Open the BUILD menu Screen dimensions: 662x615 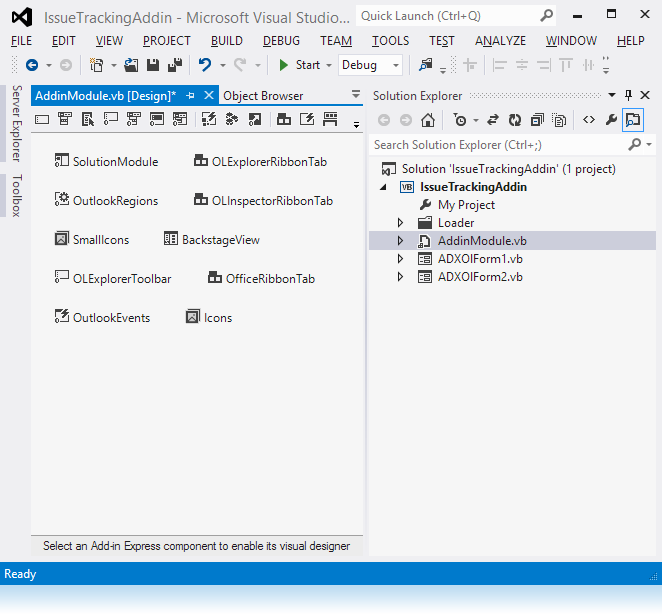[227, 41]
